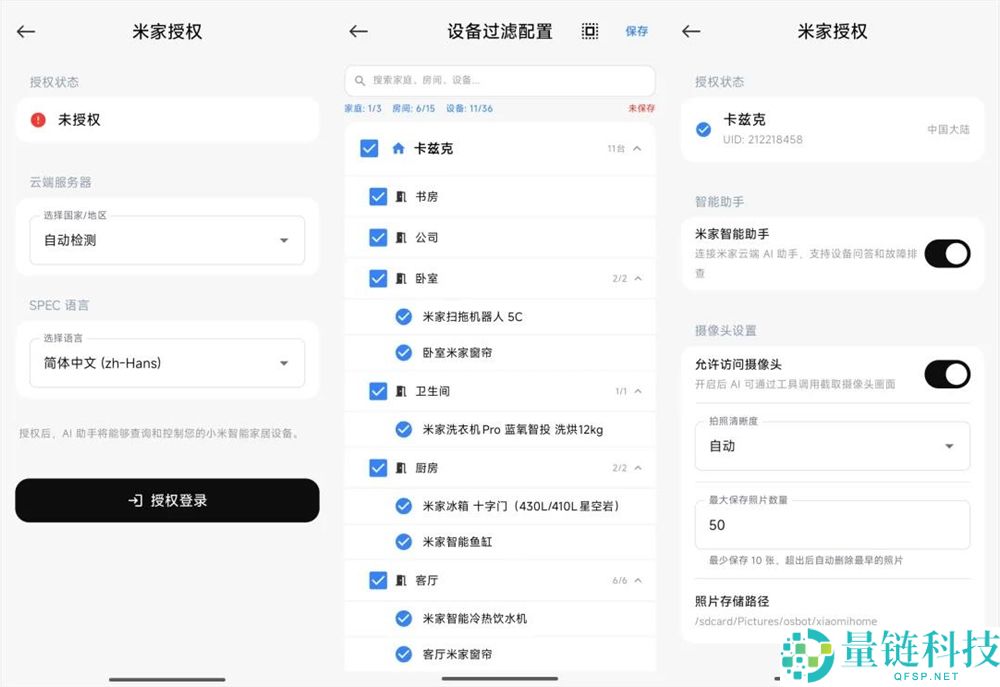1000x687 pixels.
Task: Click the back arrow on the left 米家授权 screen
Action: tap(24, 31)
